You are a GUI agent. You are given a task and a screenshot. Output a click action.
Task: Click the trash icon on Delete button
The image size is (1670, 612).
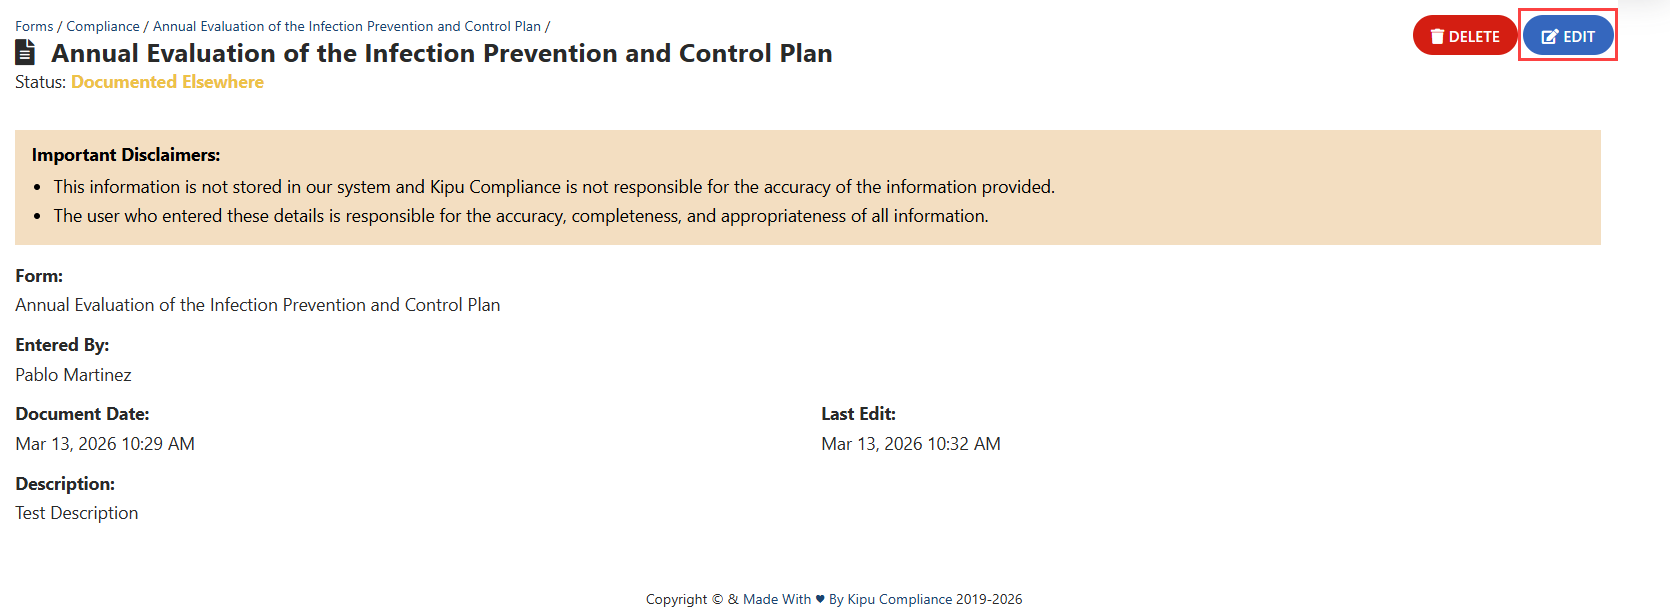(1437, 37)
